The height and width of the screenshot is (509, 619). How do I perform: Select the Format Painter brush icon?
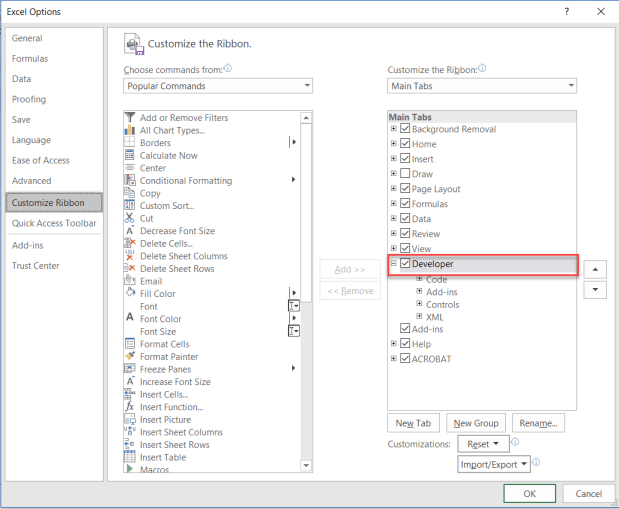(130, 356)
